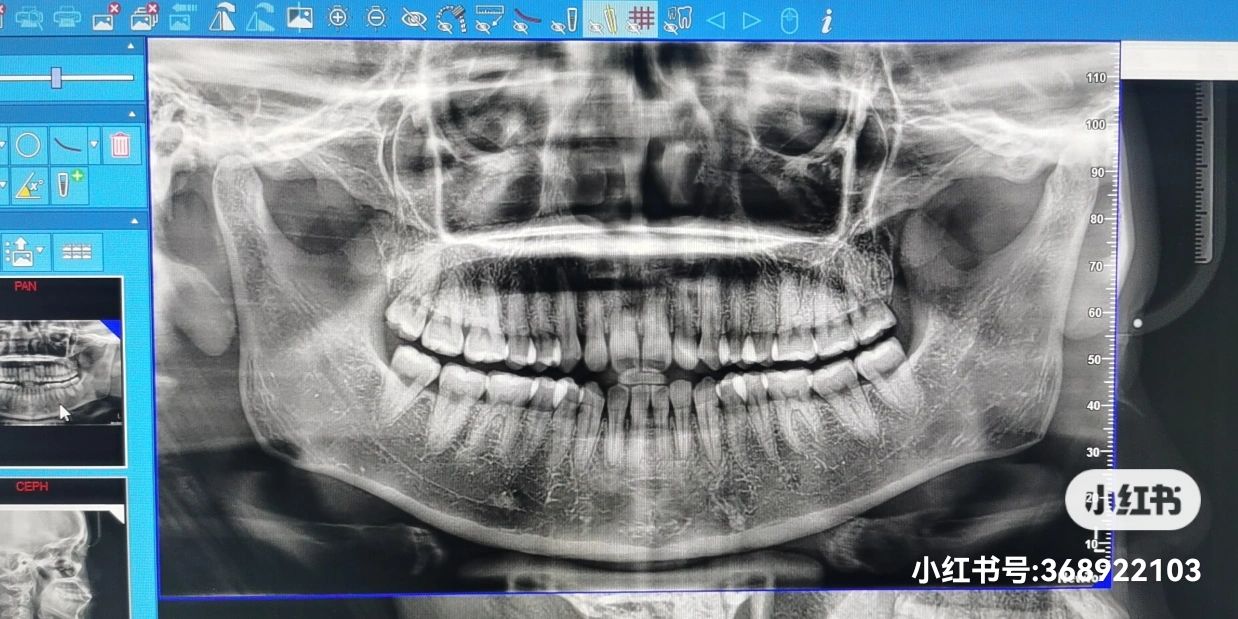The height and width of the screenshot is (619, 1238).
Task: Select the PAN panoramic thumbnail
Action: click(x=60, y=372)
